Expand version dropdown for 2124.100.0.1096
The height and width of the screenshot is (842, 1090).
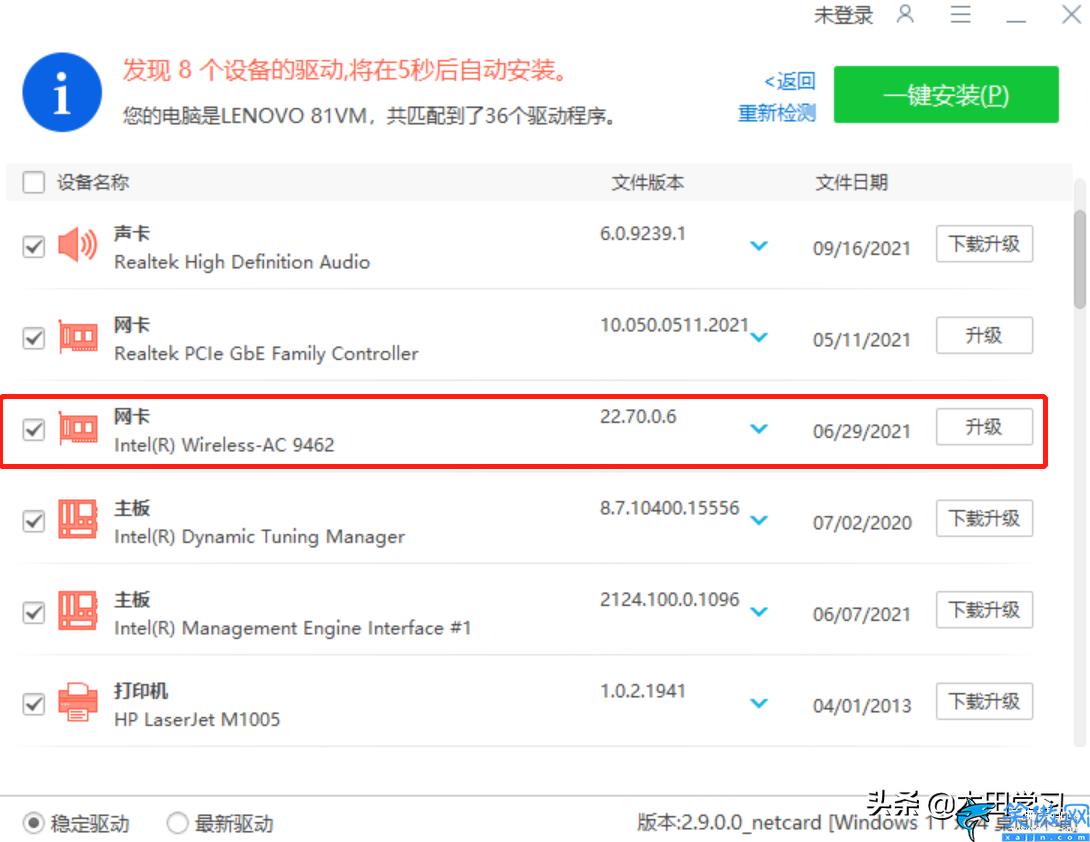point(759,612)
